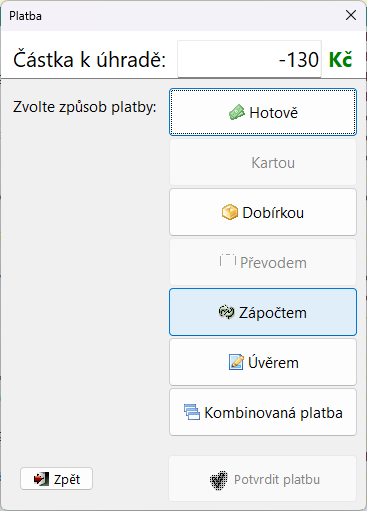The image size is (367, 511).
Task: Click the green cash icon on Hotově
Action: point(237,112)
